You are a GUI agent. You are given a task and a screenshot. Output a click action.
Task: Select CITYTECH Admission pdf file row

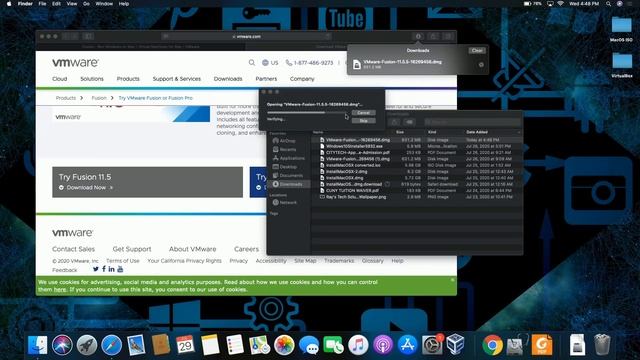click(x=417, y=153)
